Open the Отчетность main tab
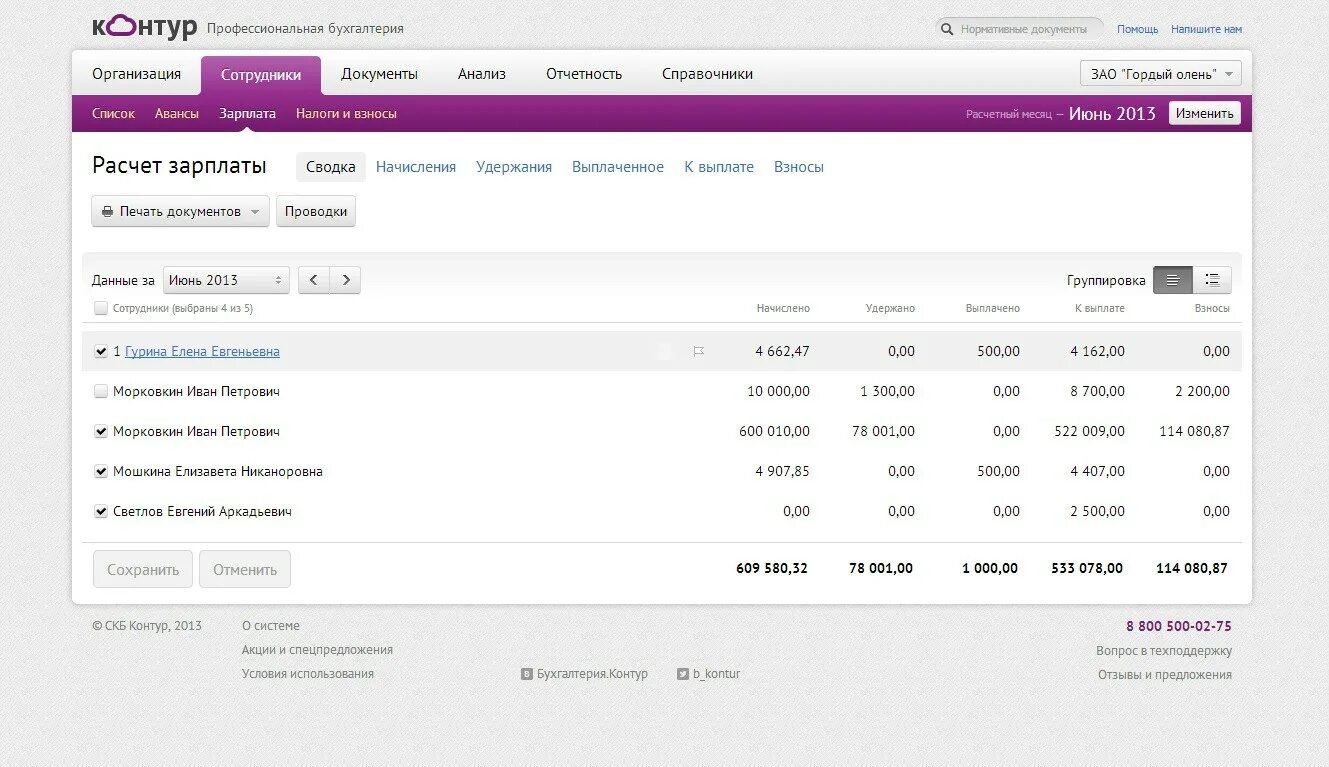The width and height of the screenshot is (1329, 767). 584,74
